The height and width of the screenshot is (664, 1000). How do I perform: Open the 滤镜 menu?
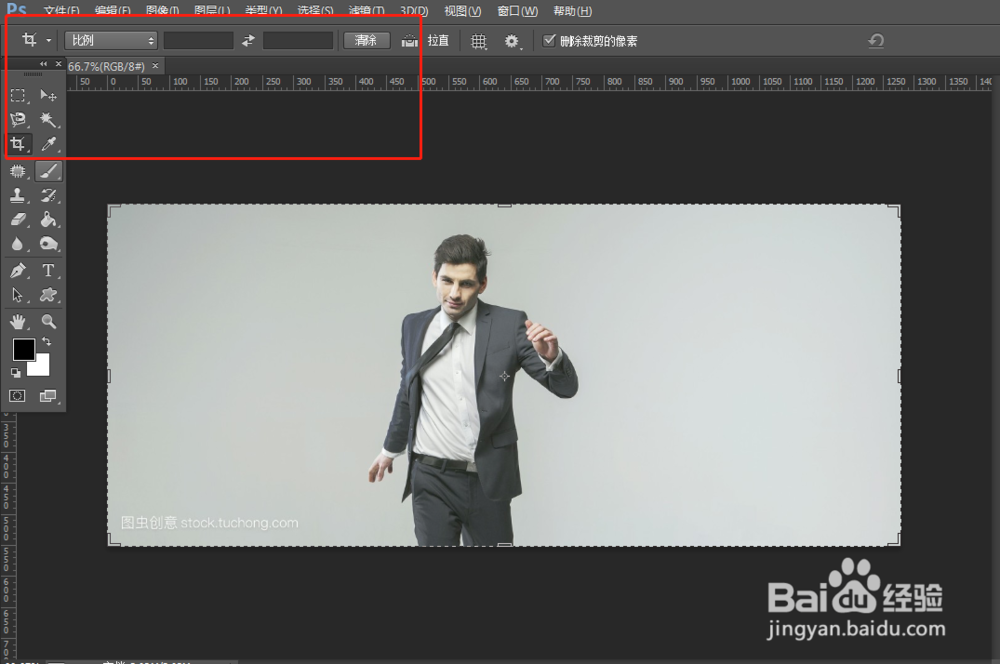(366, 11)
